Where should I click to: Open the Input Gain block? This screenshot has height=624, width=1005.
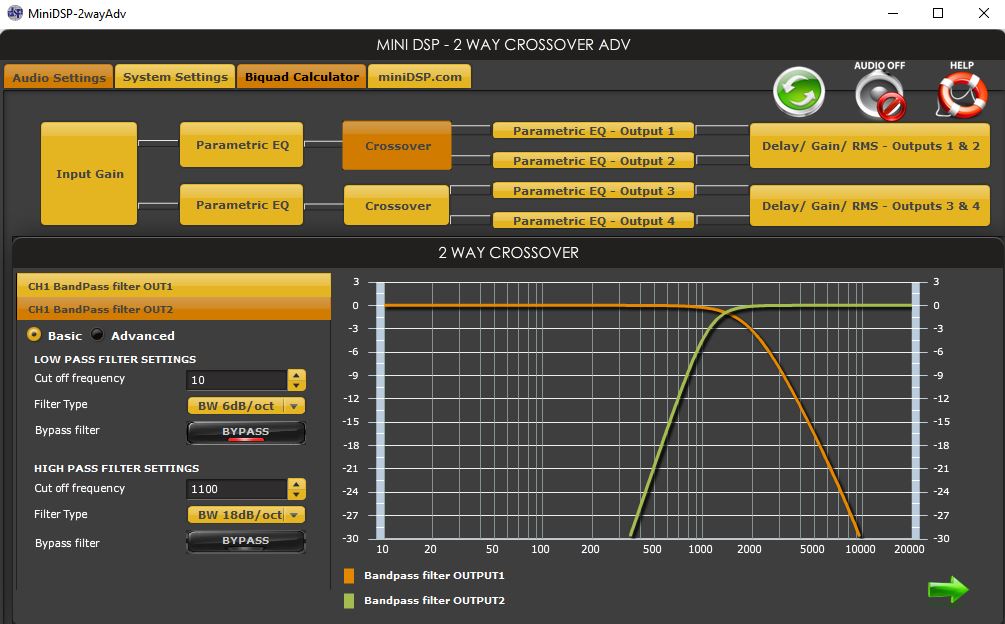click(89, 174)
